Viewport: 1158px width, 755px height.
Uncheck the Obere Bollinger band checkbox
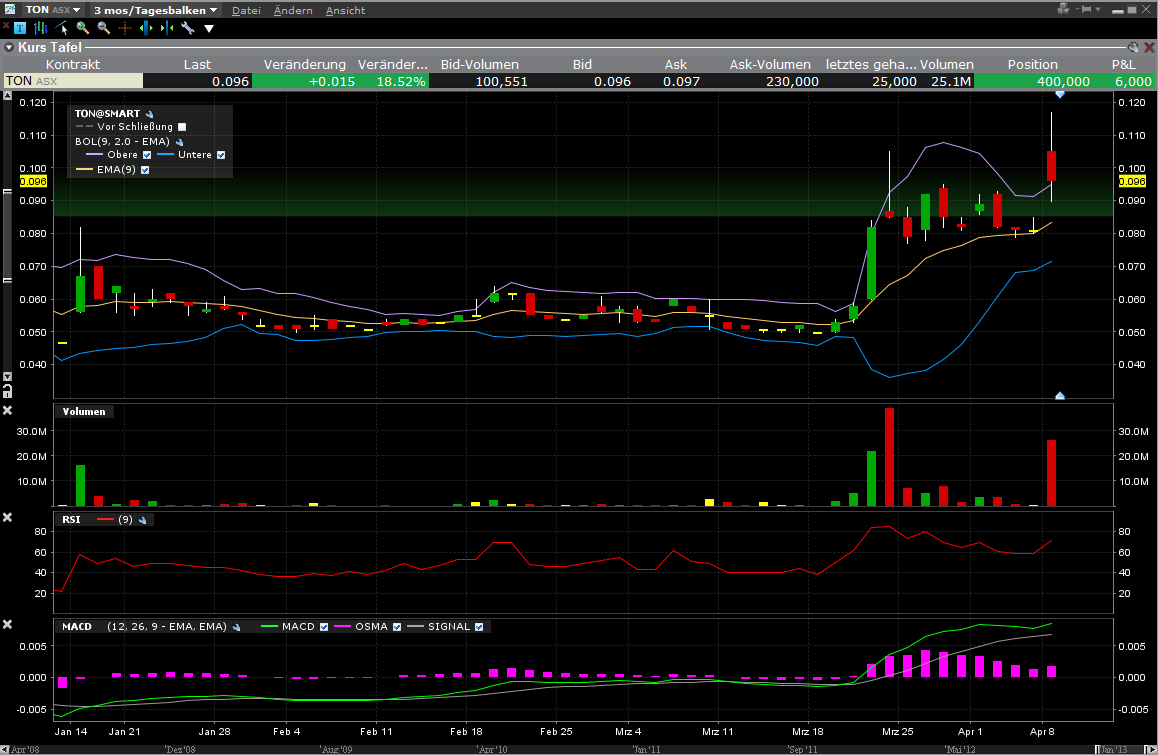[x=147, y=155]
